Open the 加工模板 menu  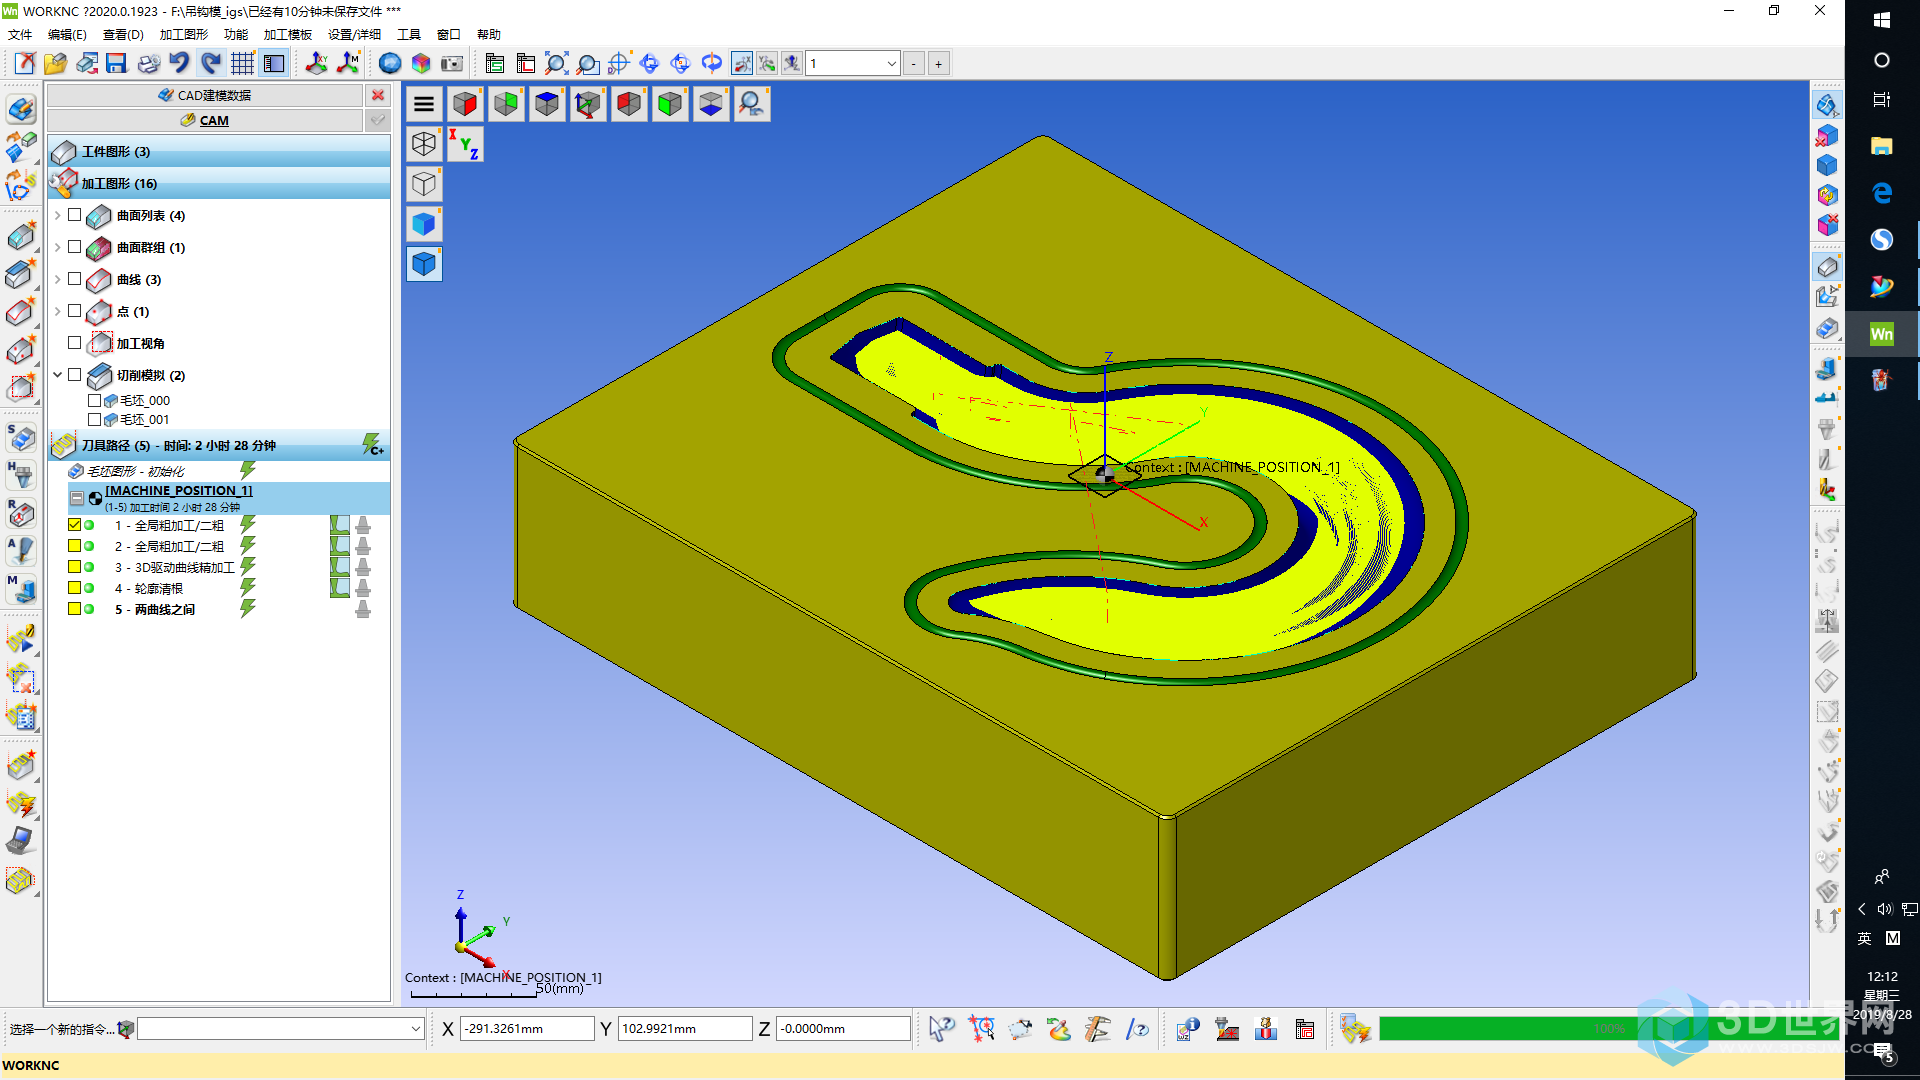288,35
